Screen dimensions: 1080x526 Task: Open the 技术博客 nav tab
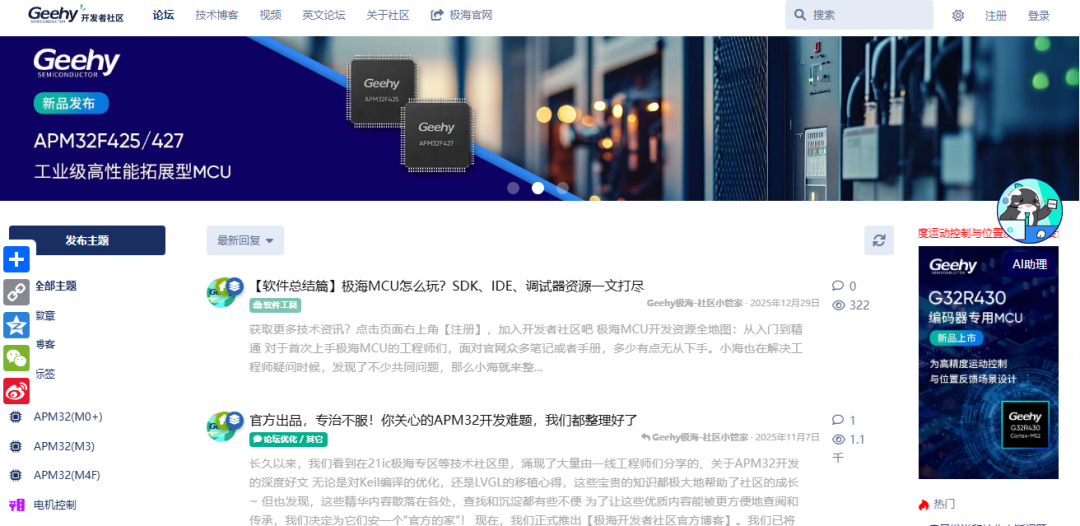click(x=216, y=15)
